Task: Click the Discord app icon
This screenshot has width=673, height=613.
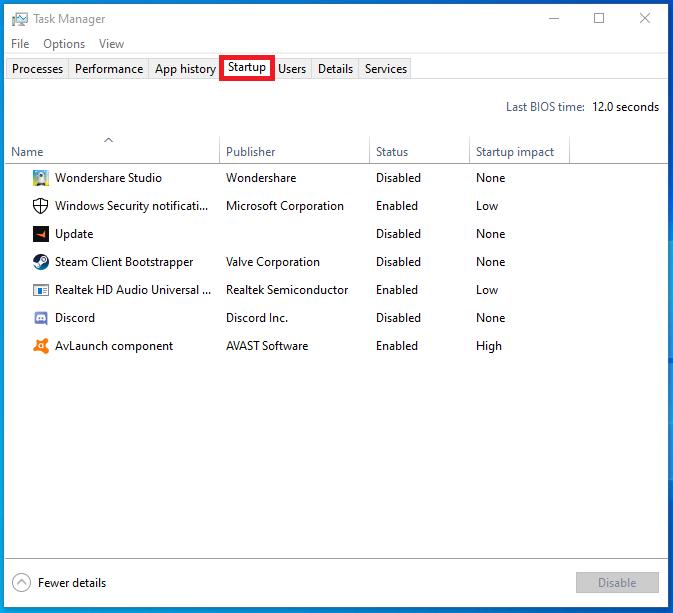Action: pos(41,318)
